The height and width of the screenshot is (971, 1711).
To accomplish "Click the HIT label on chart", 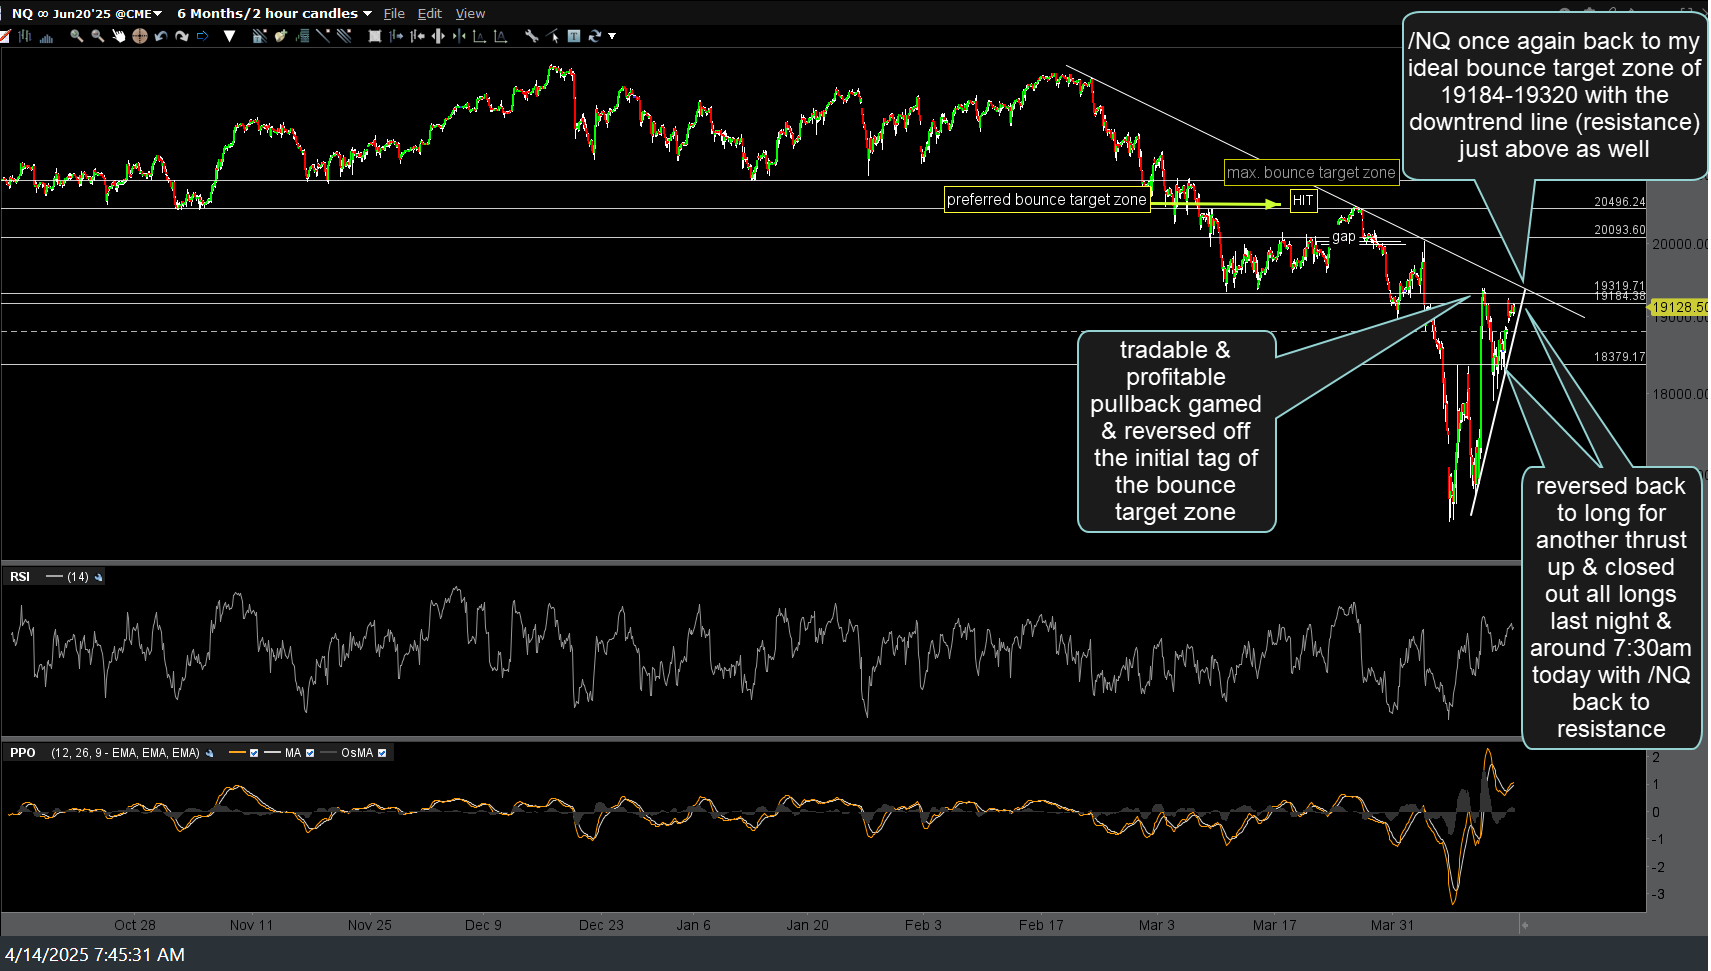I will (x=1302, y=200).
